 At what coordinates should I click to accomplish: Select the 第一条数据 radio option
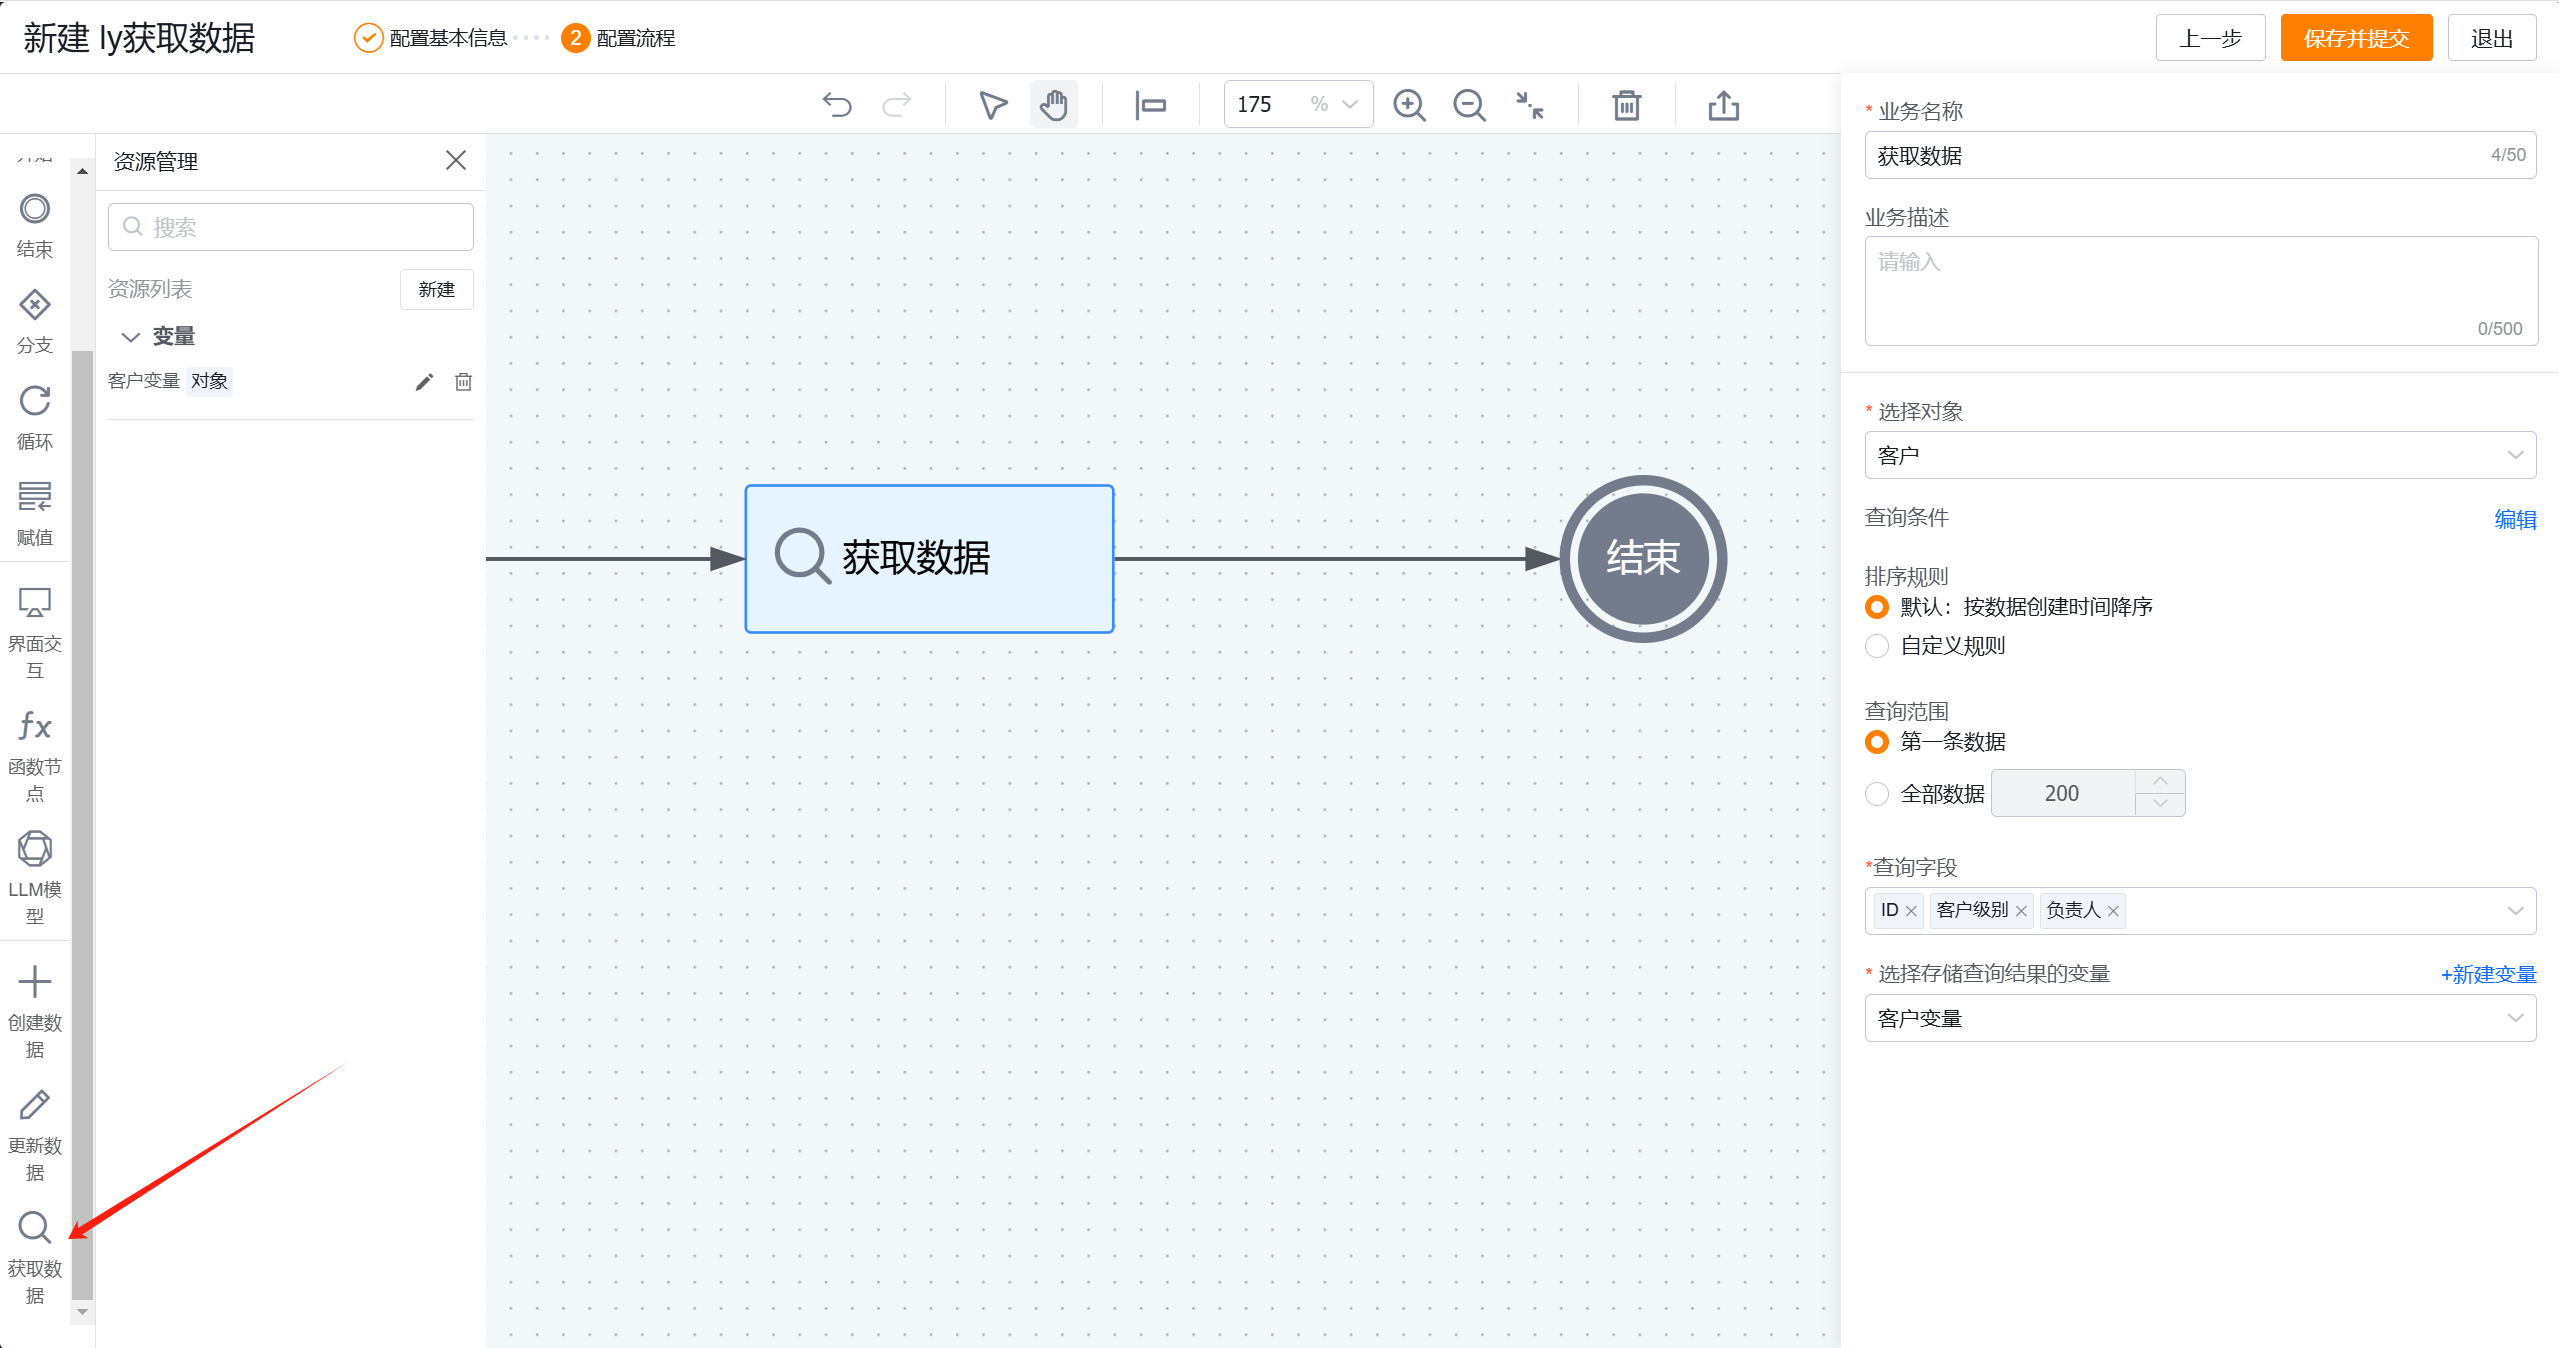pyautogui.click(x=1877, y=742)
